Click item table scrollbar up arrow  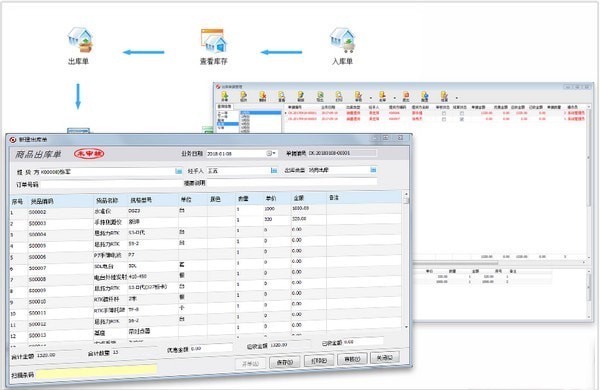pyautogui.click(x=406, y=194)
